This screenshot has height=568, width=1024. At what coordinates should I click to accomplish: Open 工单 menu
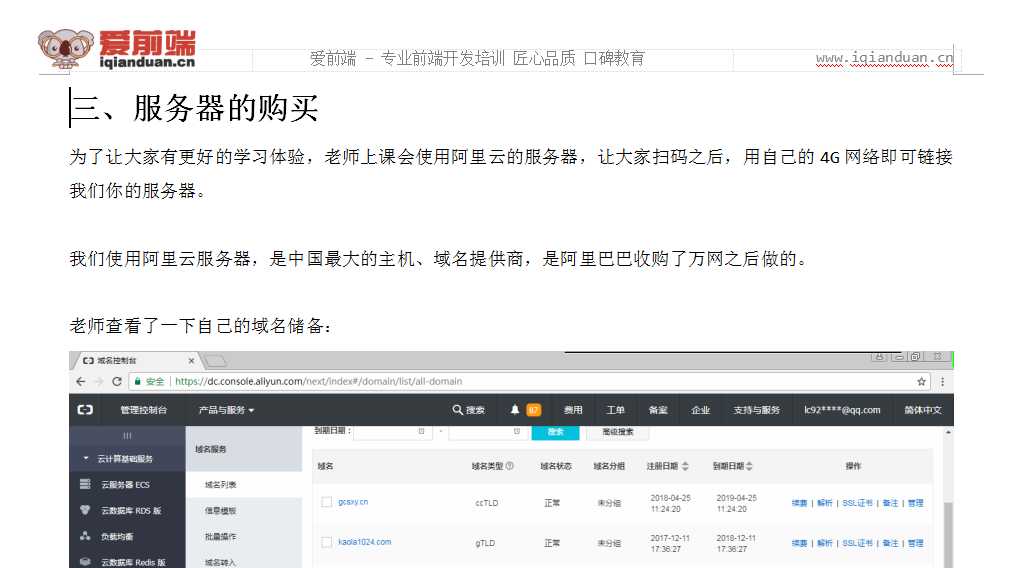click(615, 410)
